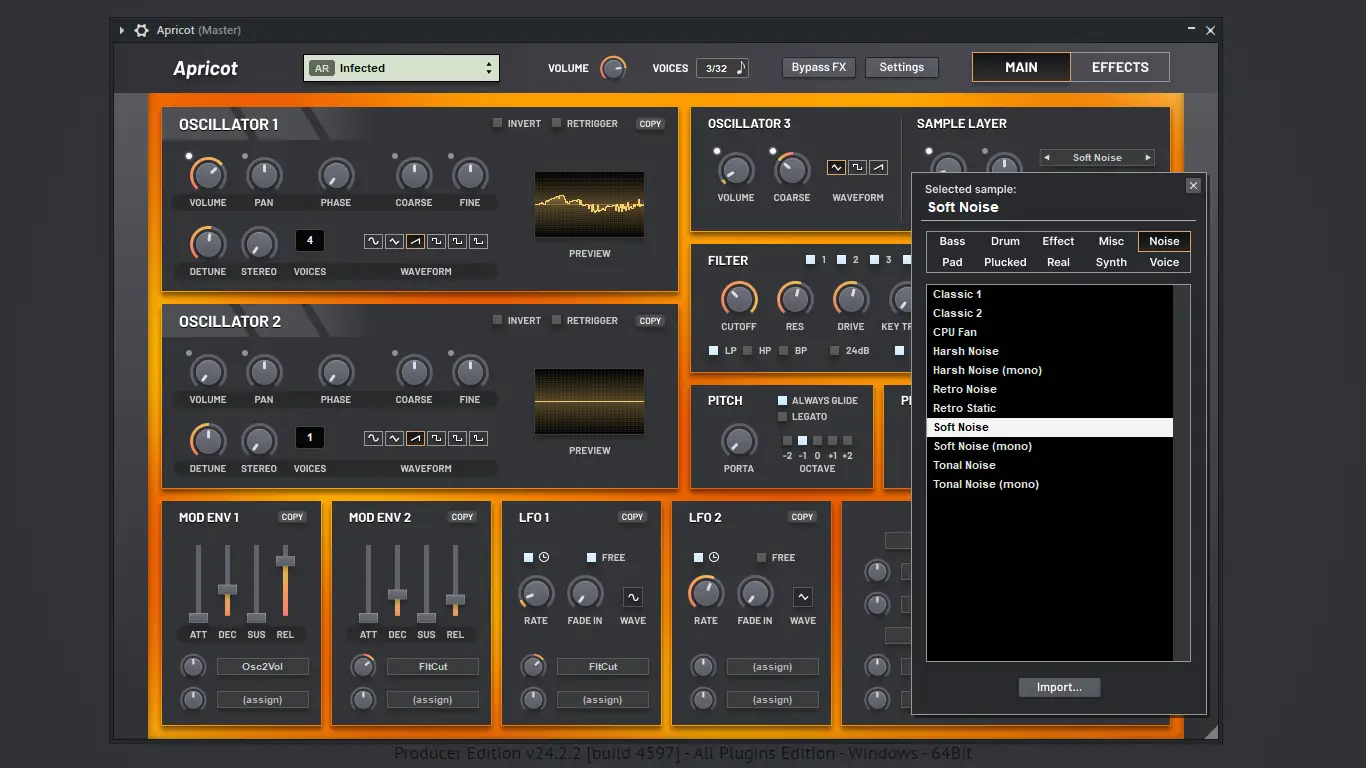Open the FltCut assignment in LFO 1
Screen dimensions: 1366x768
click(602, 666)
